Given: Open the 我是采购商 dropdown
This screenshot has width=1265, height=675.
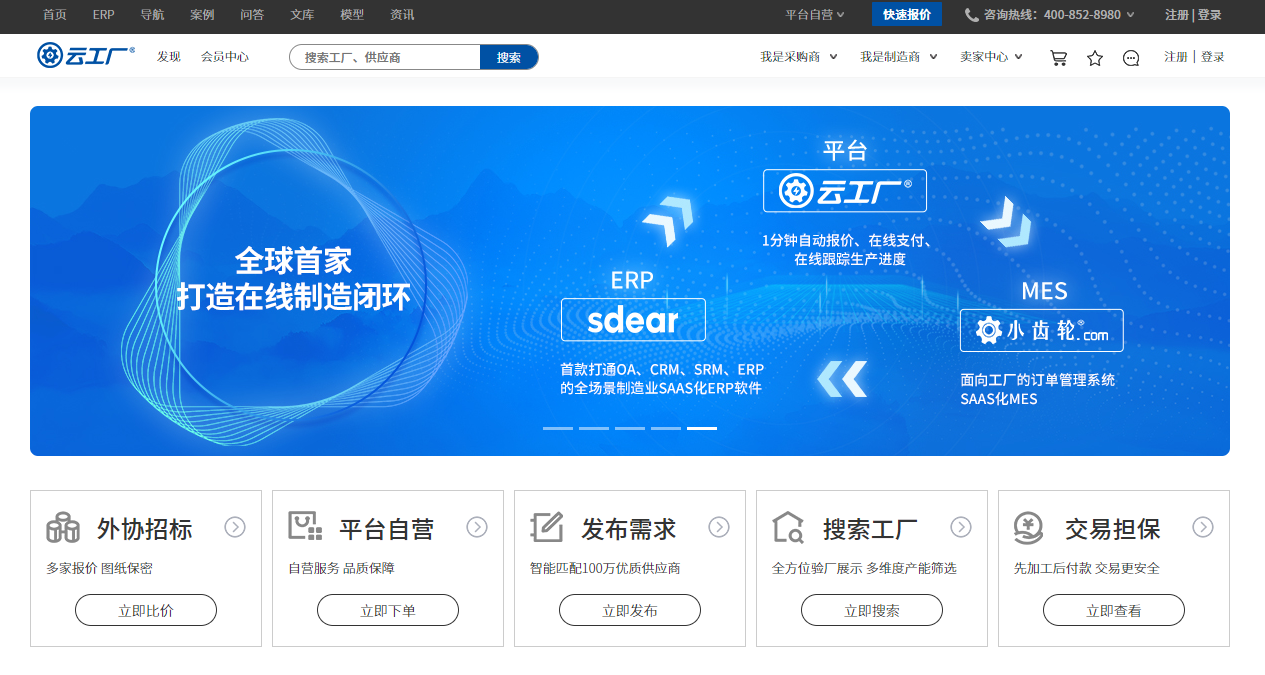Looking at the screenshot, I should pyautogui.click(x=798, y=57).
